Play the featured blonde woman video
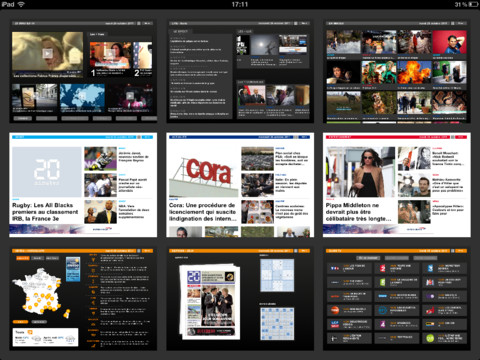The height and width of the screenshot is (360, 480). click(x=48, y=53)
